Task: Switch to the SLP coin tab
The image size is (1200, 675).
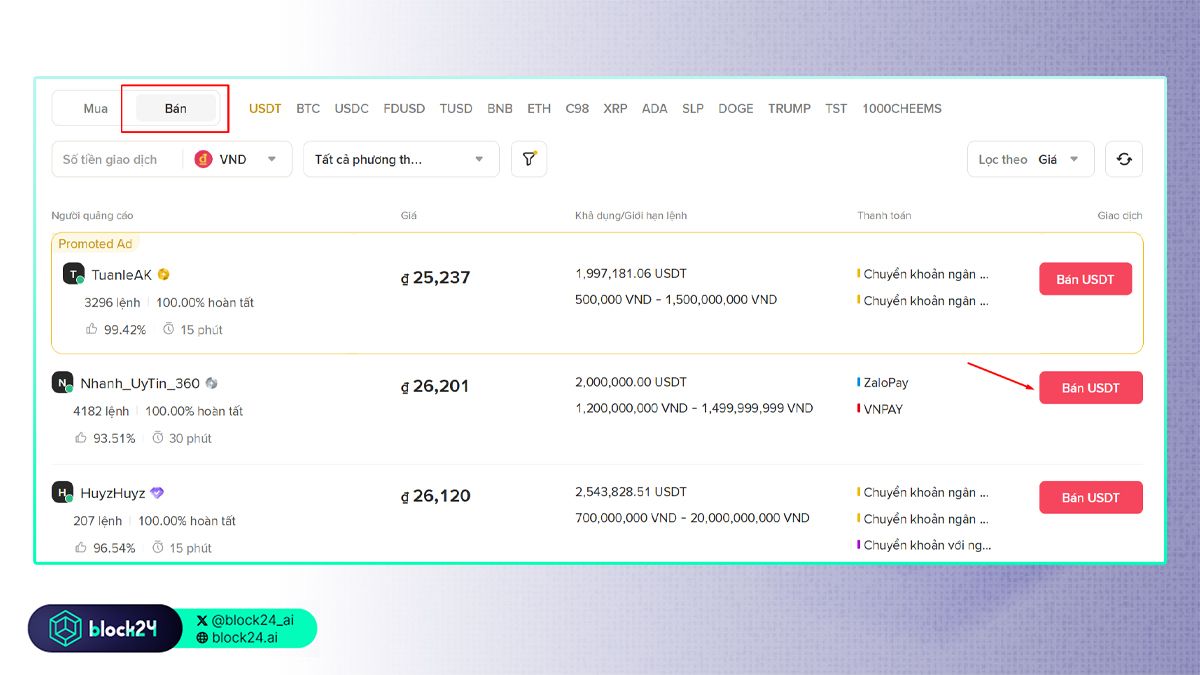Action: click(693, 109)
